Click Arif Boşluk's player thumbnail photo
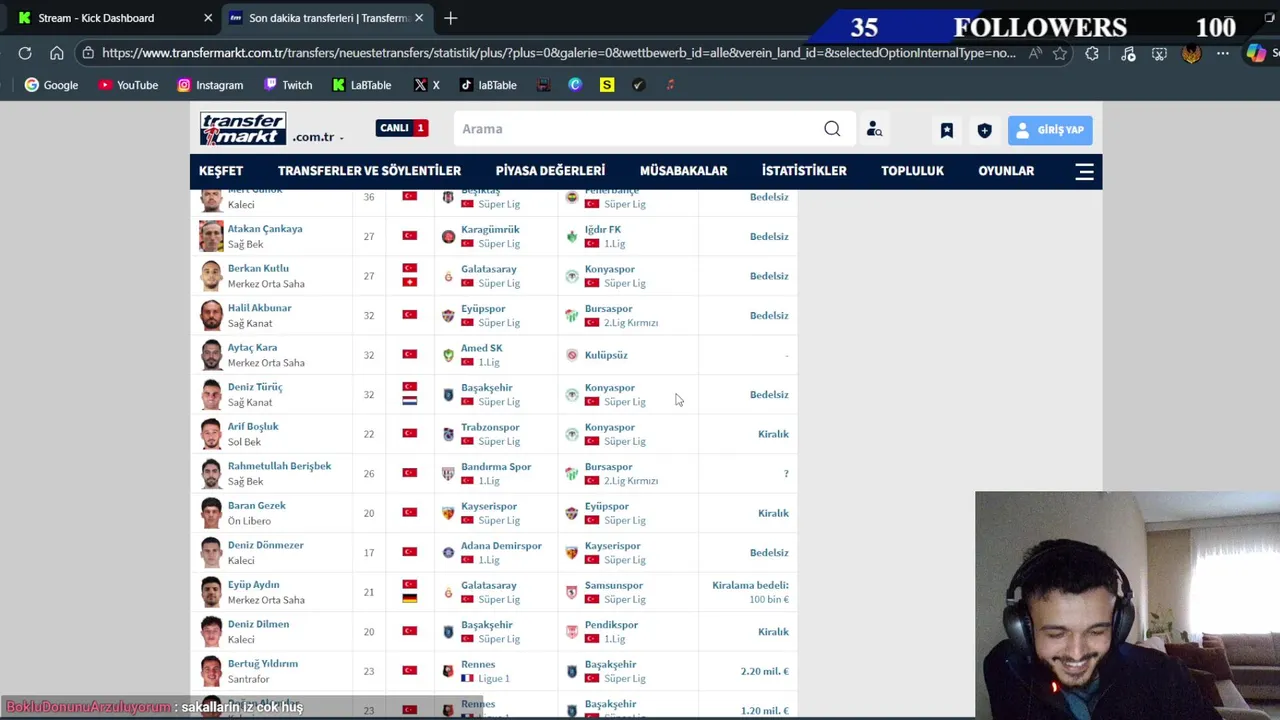 211,434
